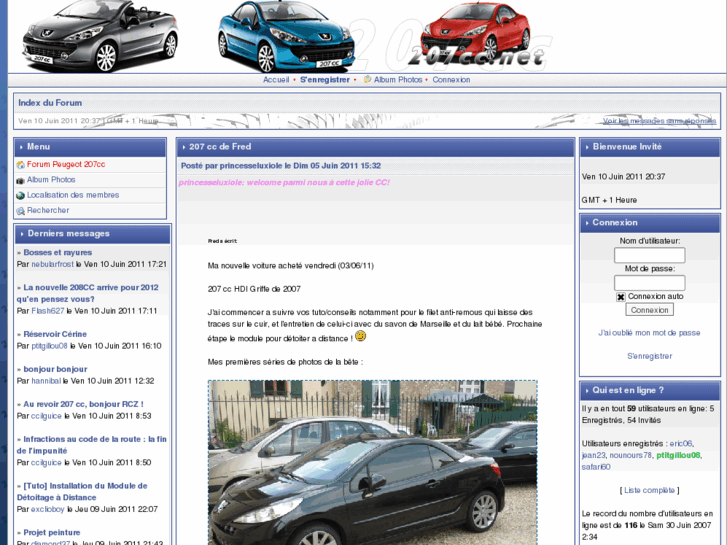The height and width of the screenshot is (545, 727).
Task: Click the arrow beside Connexion panel header
Action: (x=587, y=223)
